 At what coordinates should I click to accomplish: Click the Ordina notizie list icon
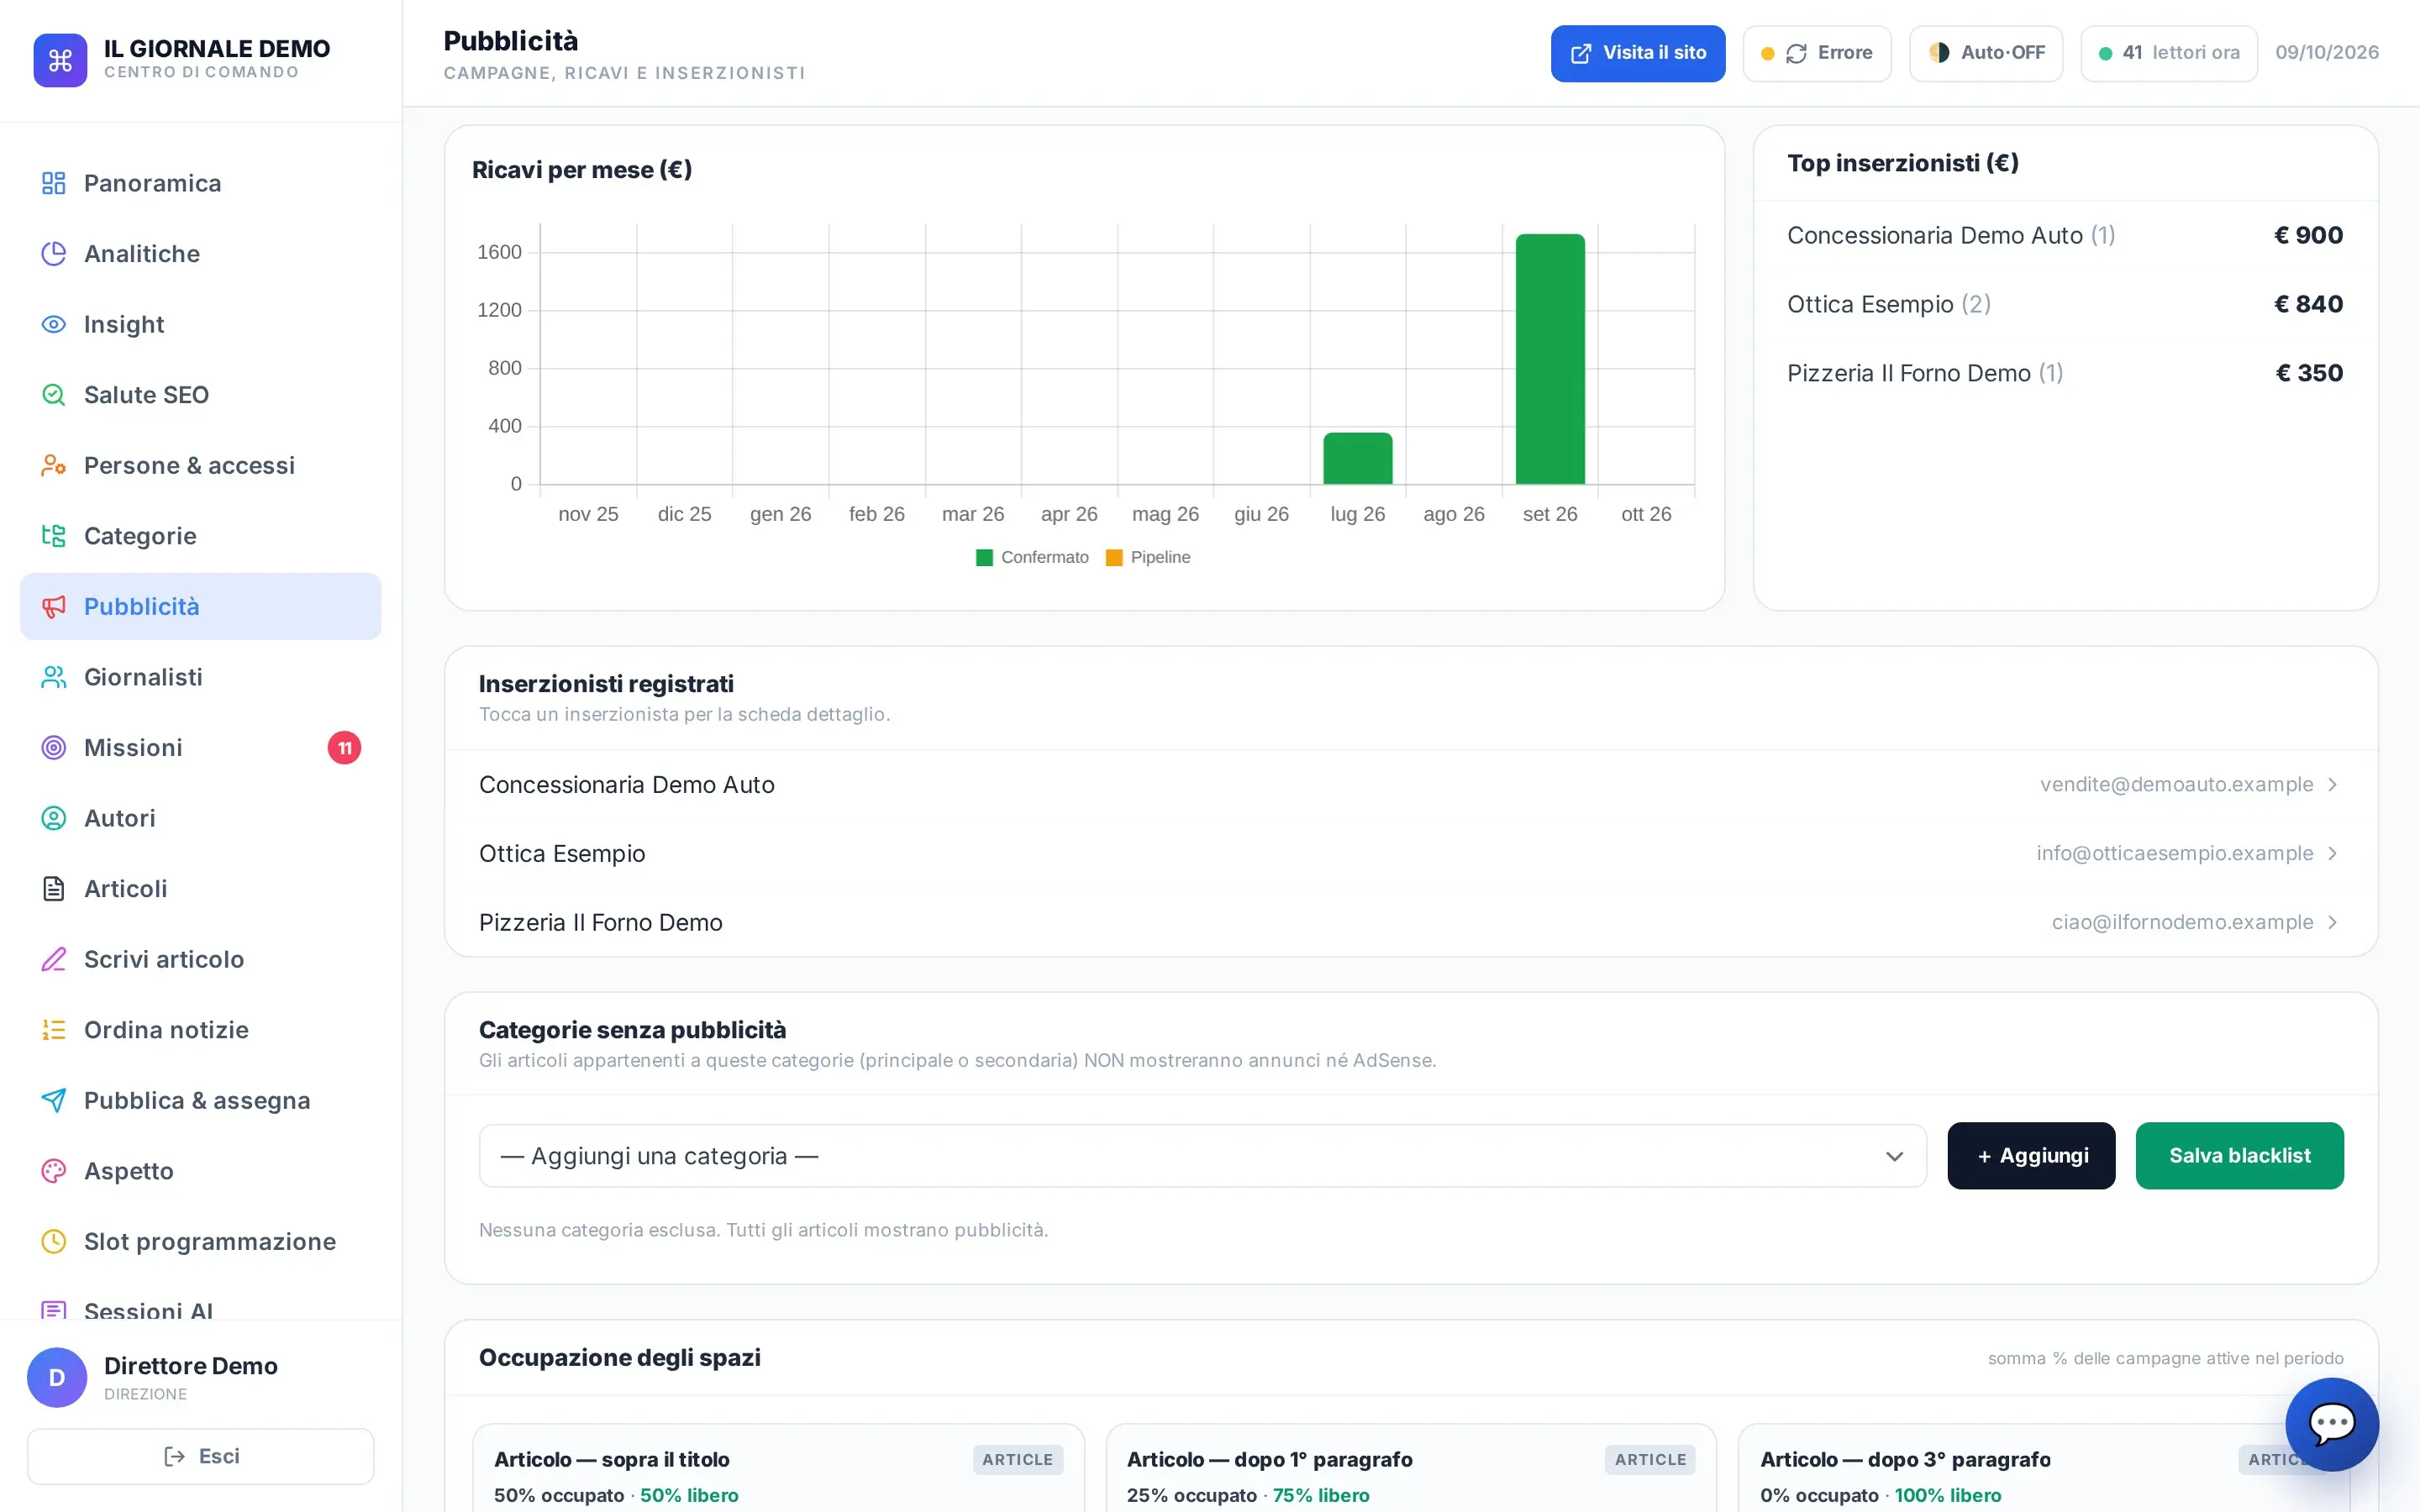point(54,1029)
